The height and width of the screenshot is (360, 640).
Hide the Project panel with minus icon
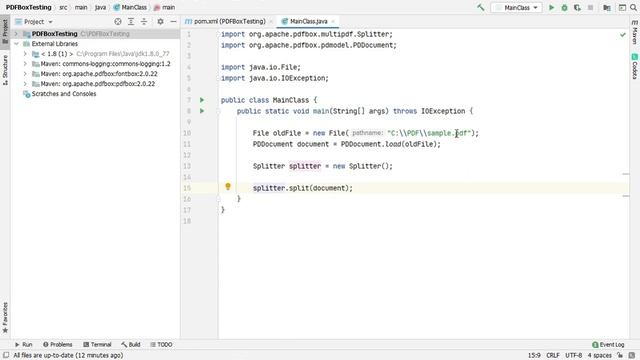pos(173,22)
